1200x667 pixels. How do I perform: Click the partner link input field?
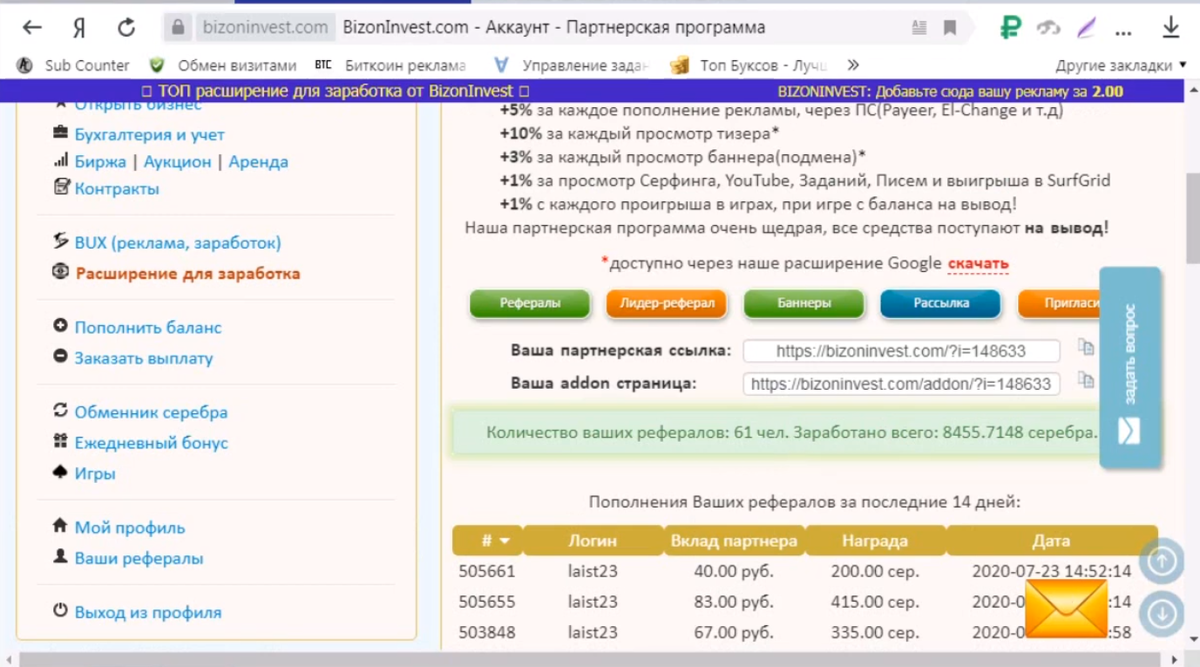pyautogui.click(x=901, y=351)
